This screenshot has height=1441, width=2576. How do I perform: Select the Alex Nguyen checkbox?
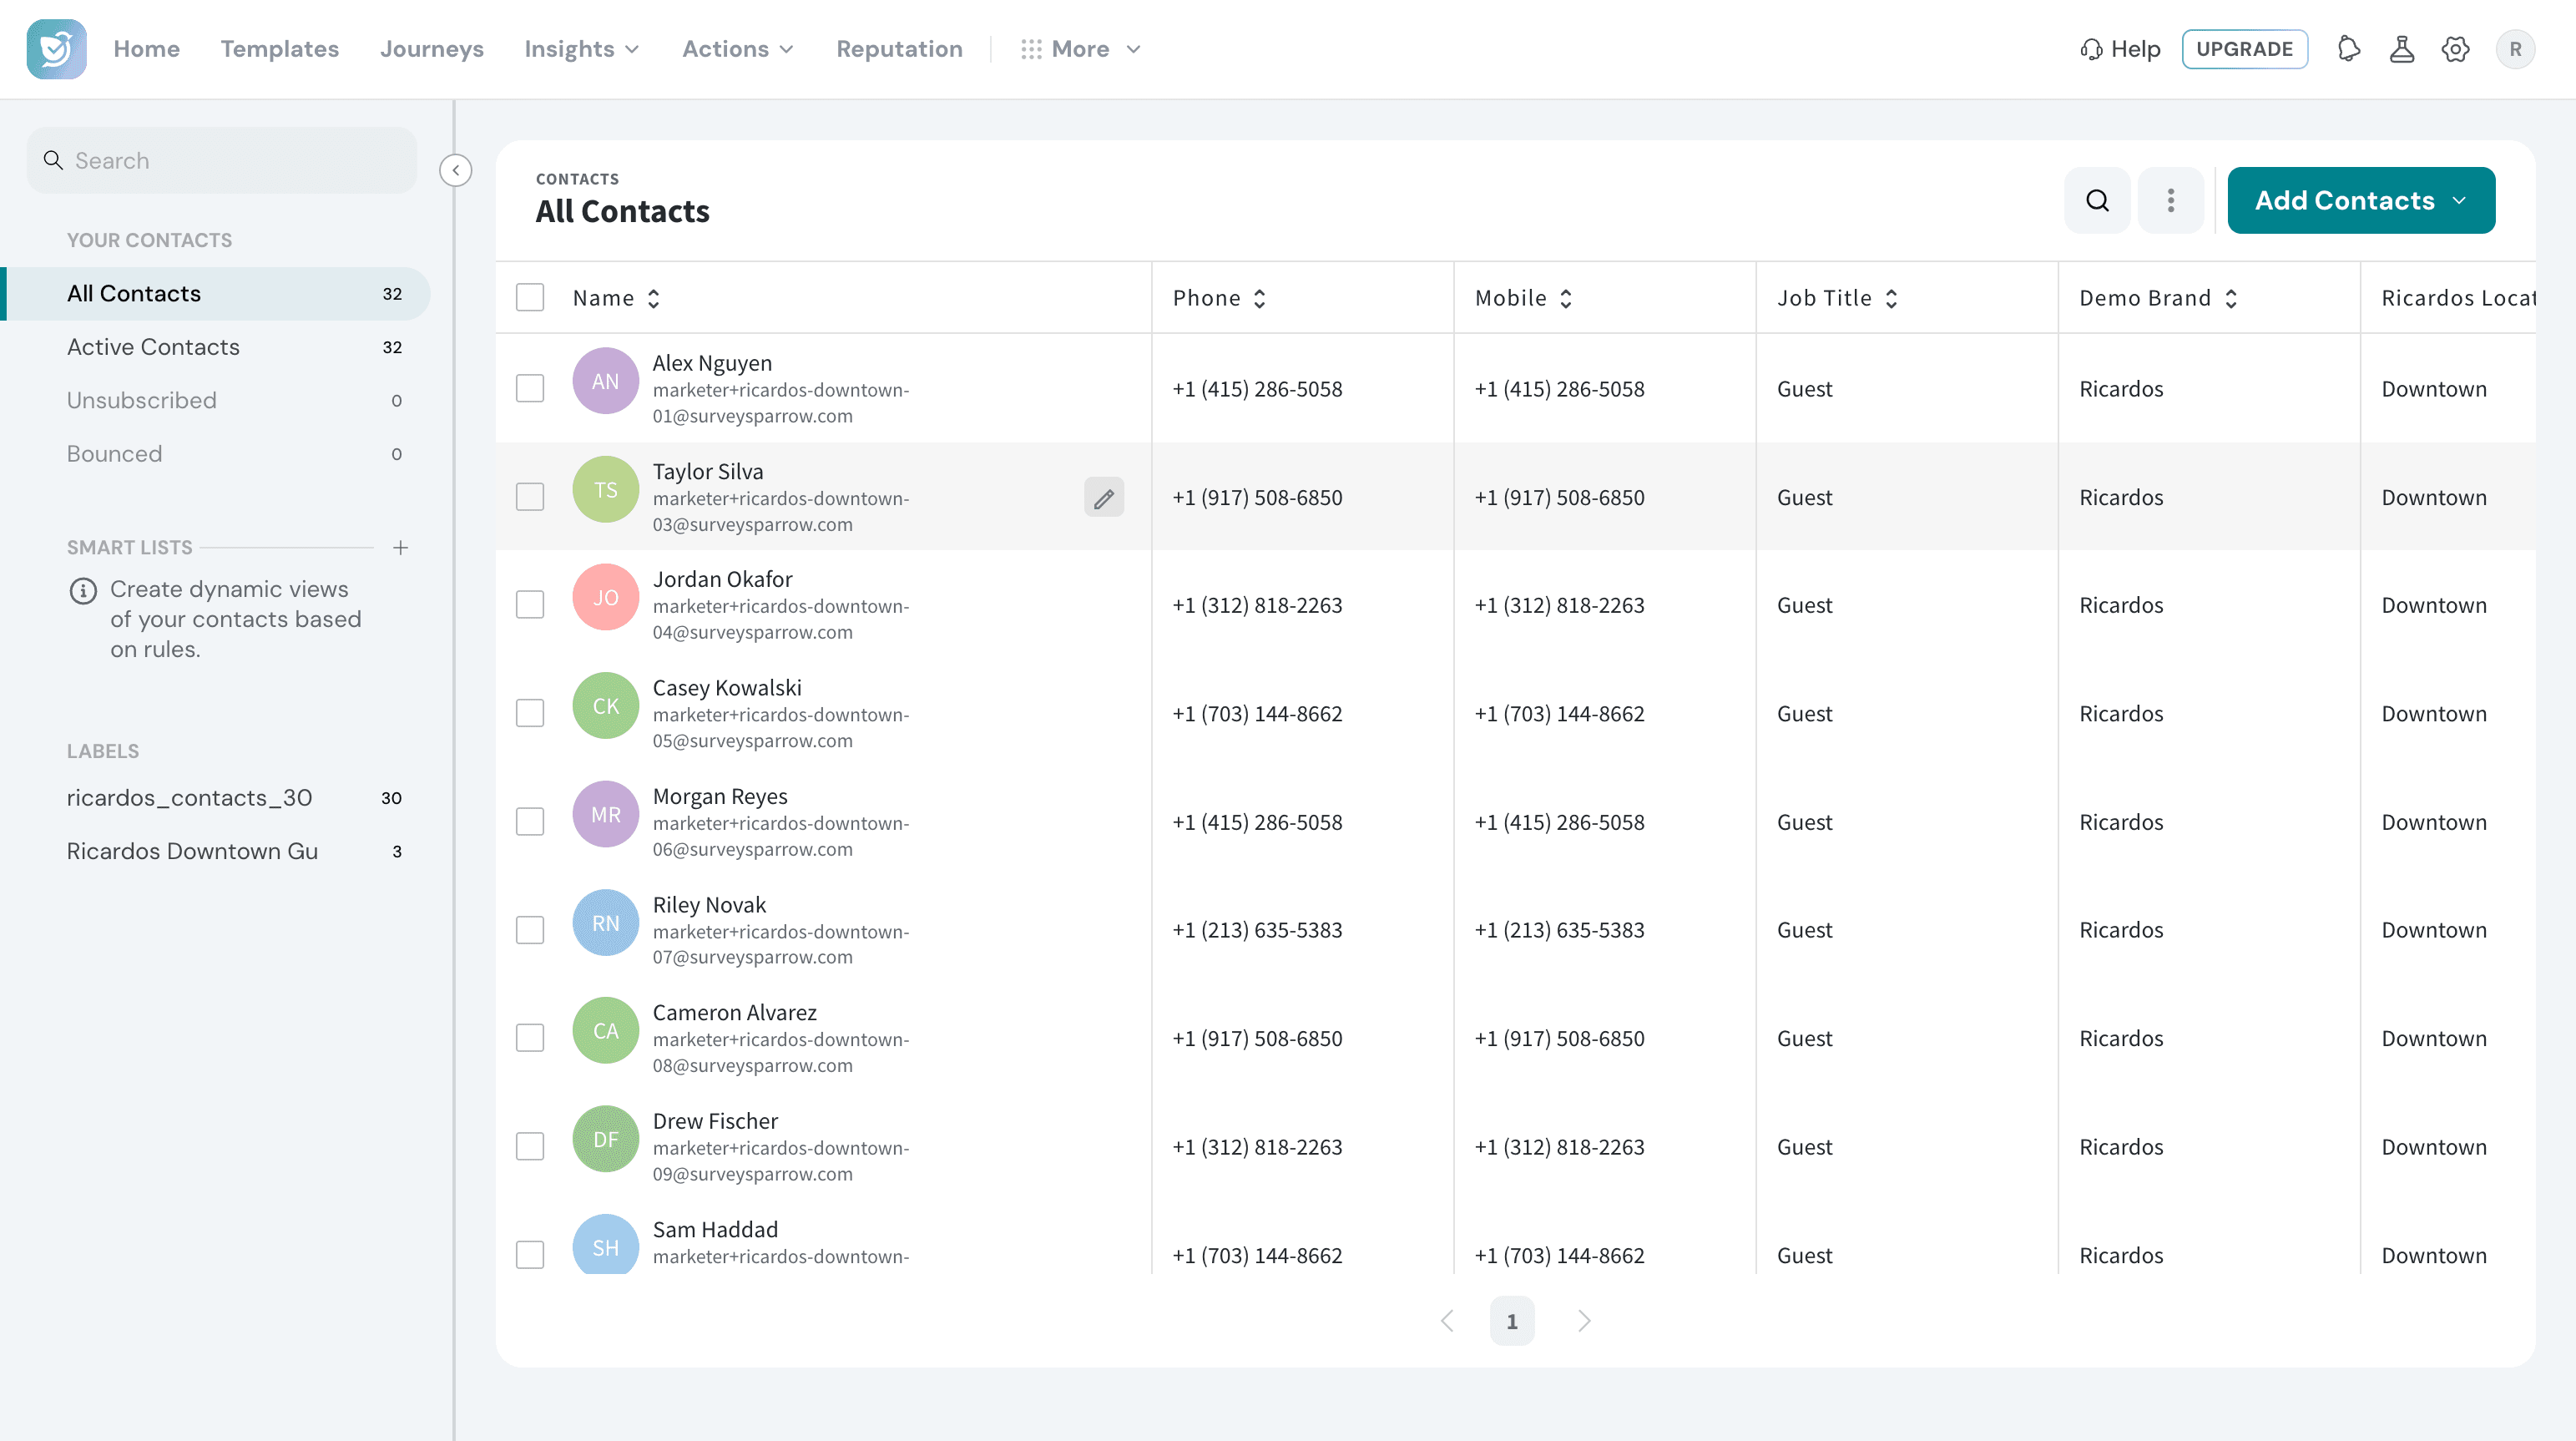pos(530,388)
